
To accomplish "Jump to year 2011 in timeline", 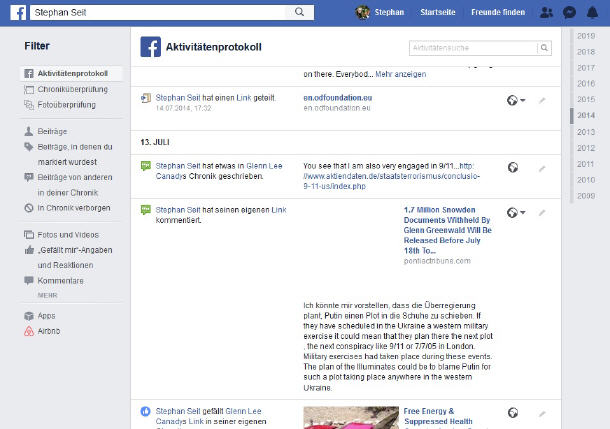I will pos(587,163).
